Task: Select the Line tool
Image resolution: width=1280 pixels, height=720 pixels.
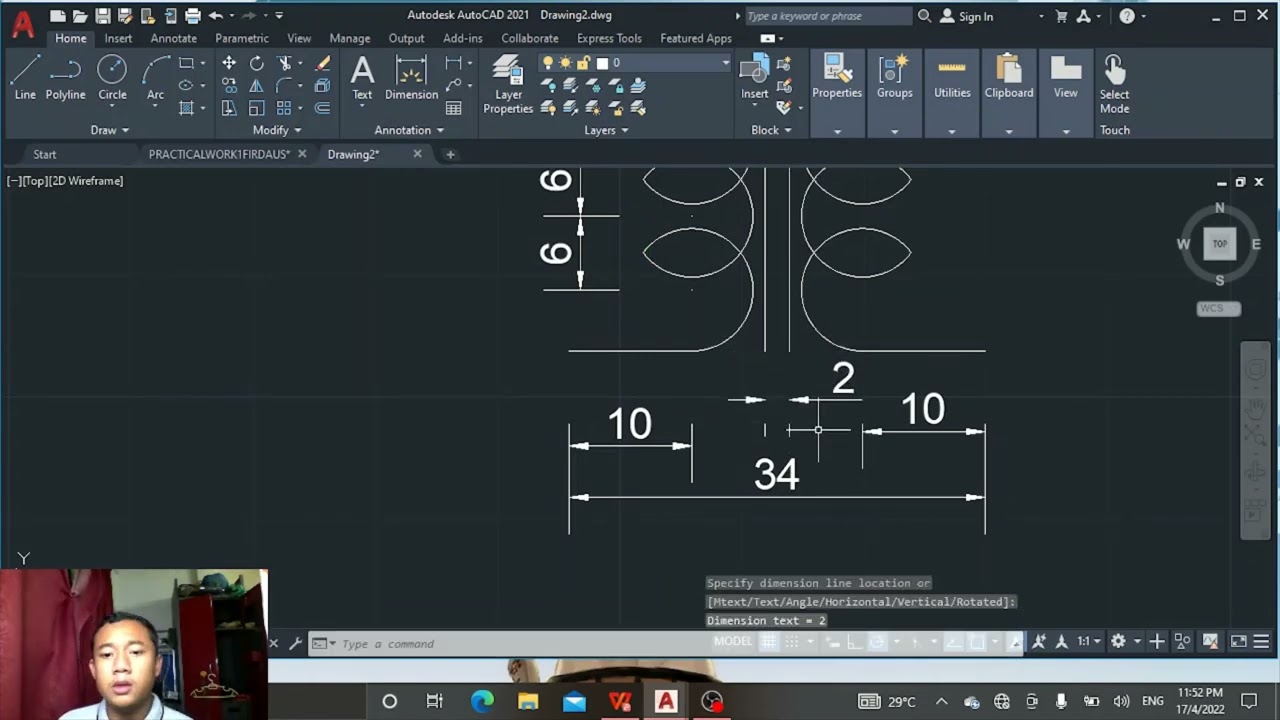Action: [25, 78]
